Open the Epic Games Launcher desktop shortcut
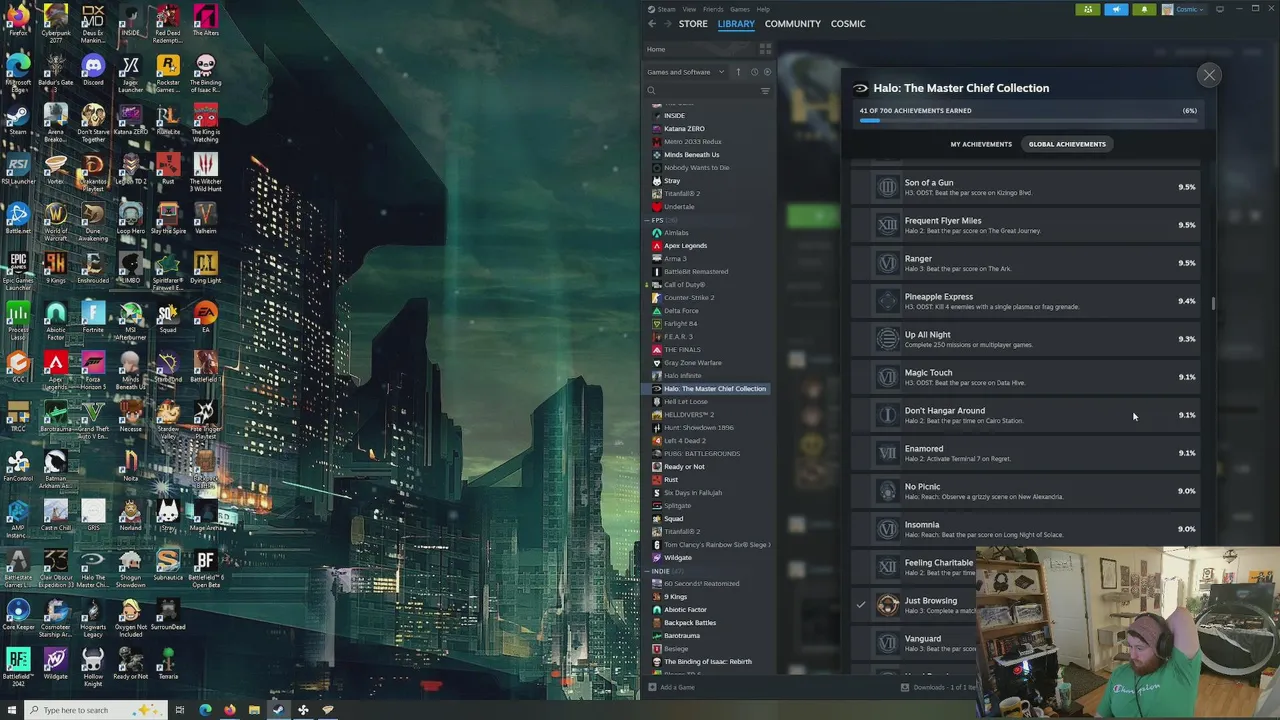1280x720 pixels. coord(18,270)
